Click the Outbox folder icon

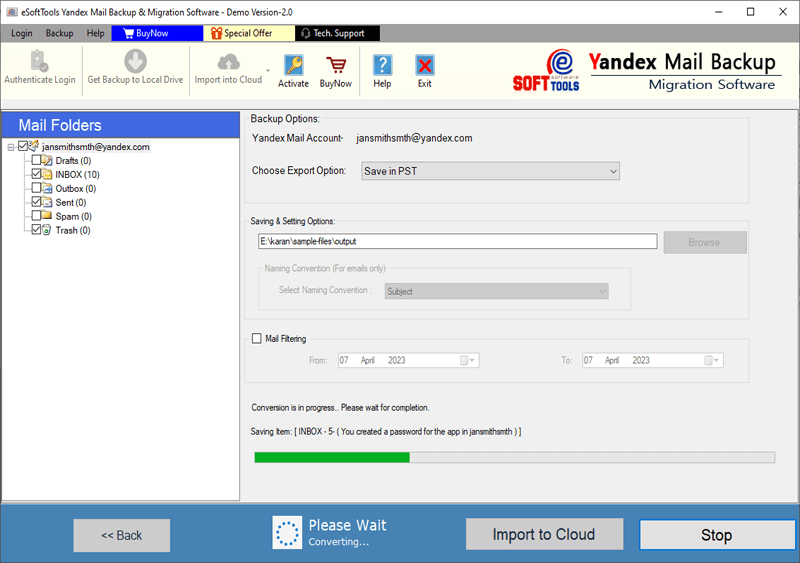point(47,188)
